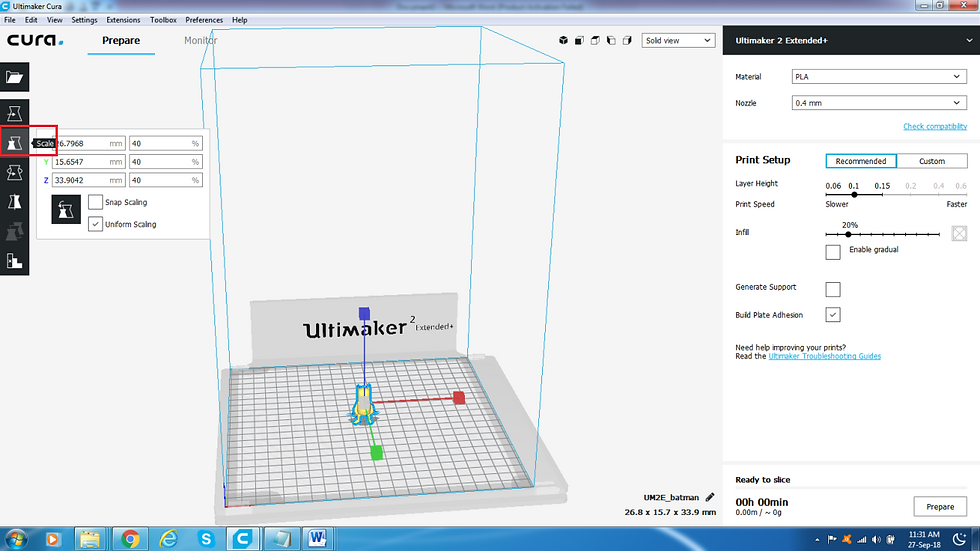This screenshot has width=980, height=551.
Task: Open the Nozzle size dropdown
Action: pyautogui.click(x=879, y=103)
